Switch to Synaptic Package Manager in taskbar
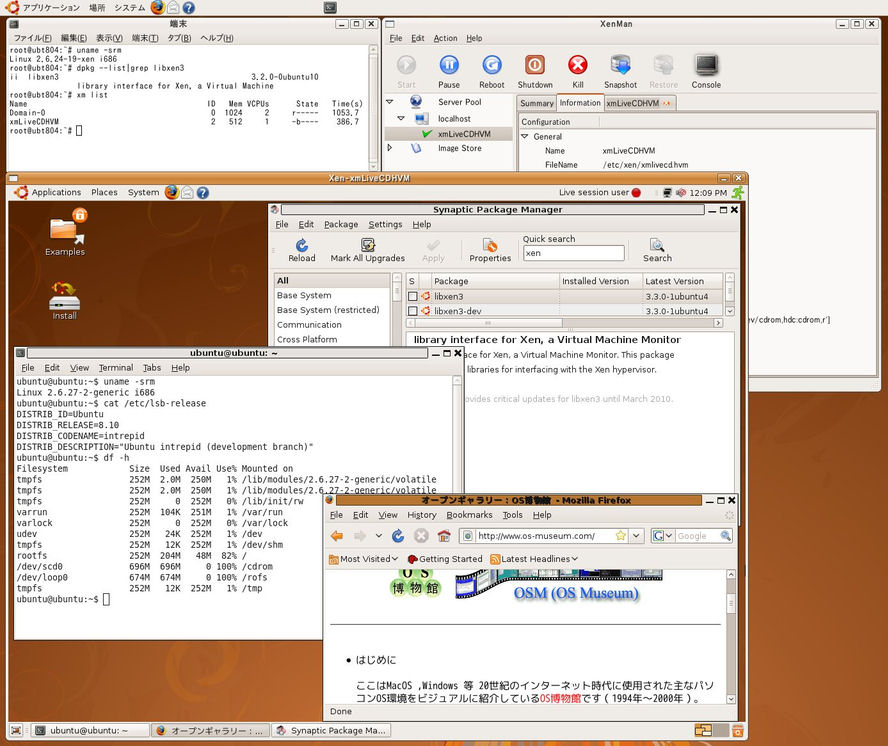This screenshot has width=888, height=746. point(331,731)
